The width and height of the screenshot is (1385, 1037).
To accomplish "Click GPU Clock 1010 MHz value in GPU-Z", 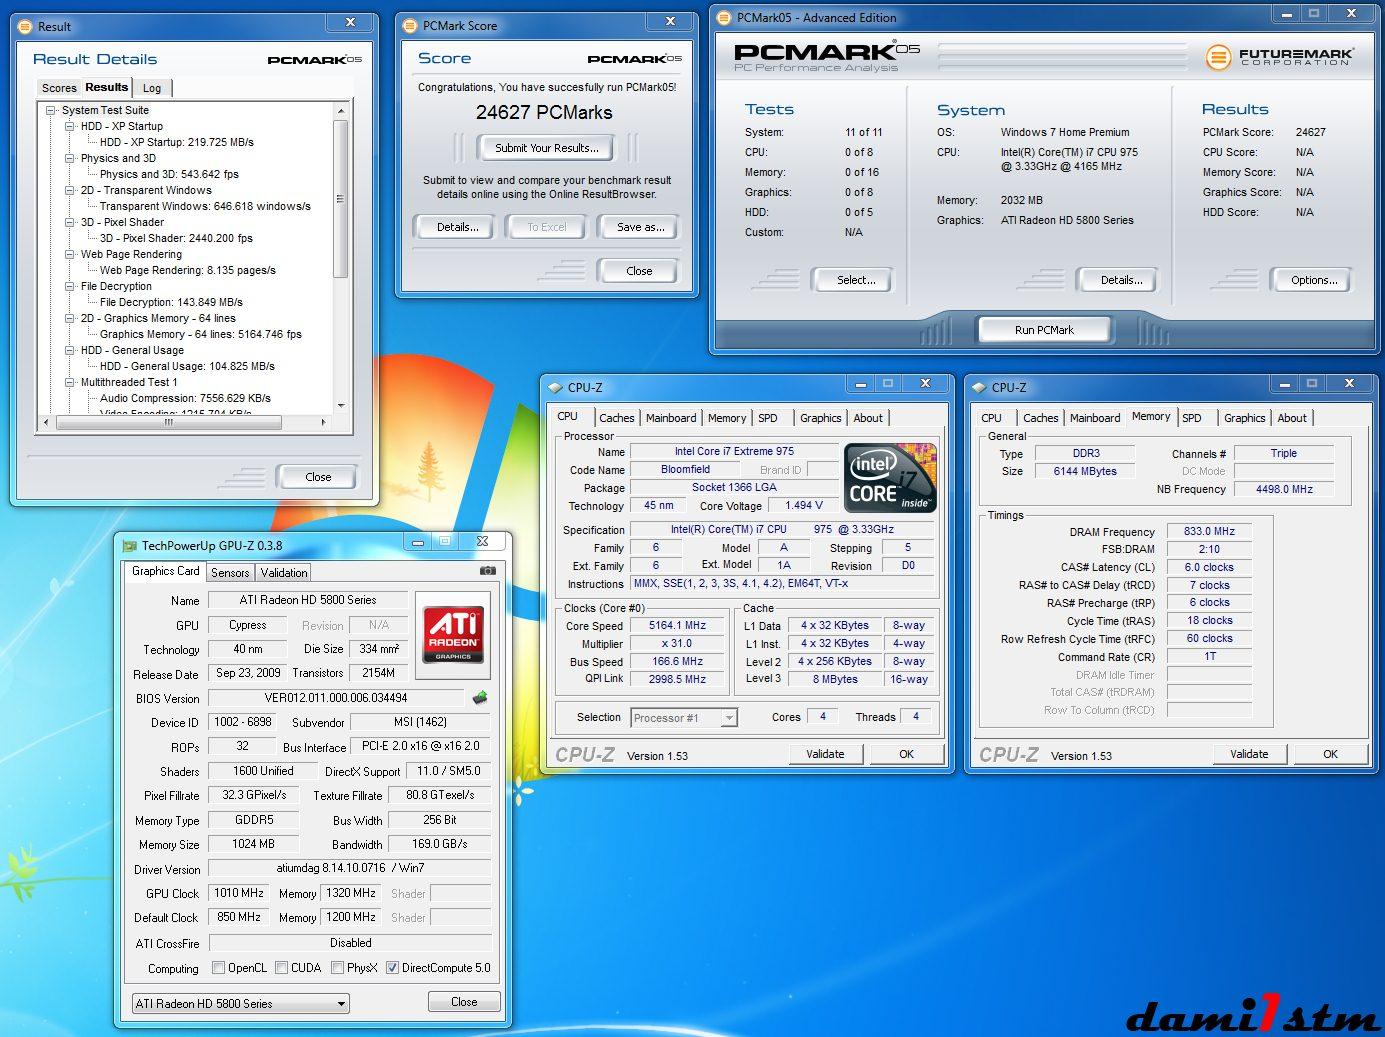I will tap(239, 893).
